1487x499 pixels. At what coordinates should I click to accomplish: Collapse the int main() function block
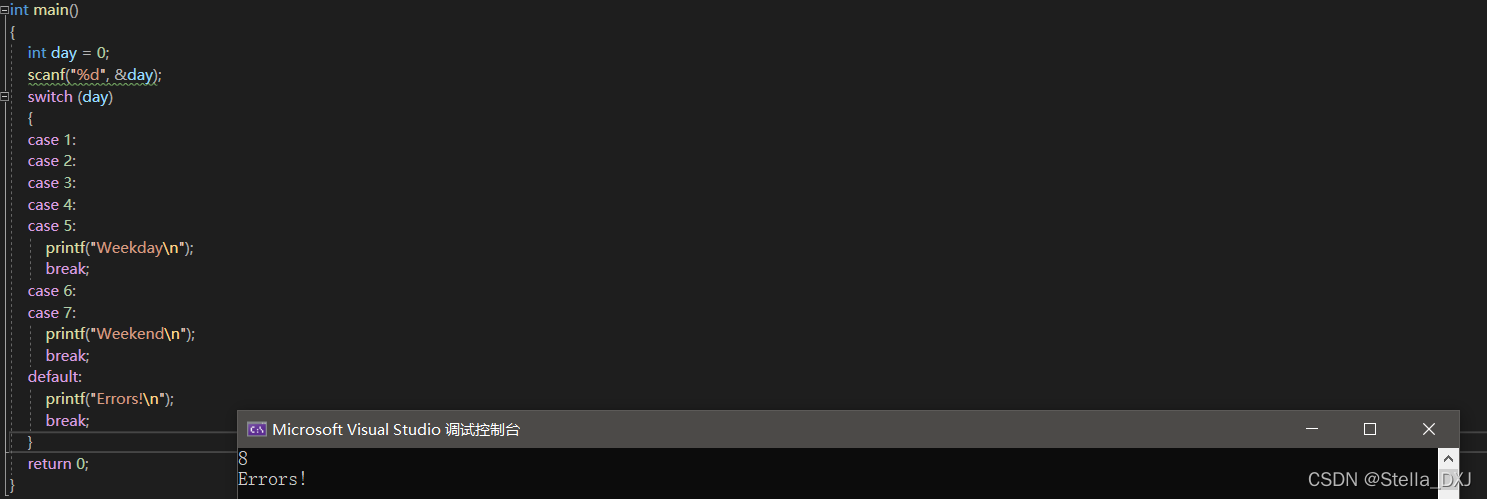click(x=4, y=9)
